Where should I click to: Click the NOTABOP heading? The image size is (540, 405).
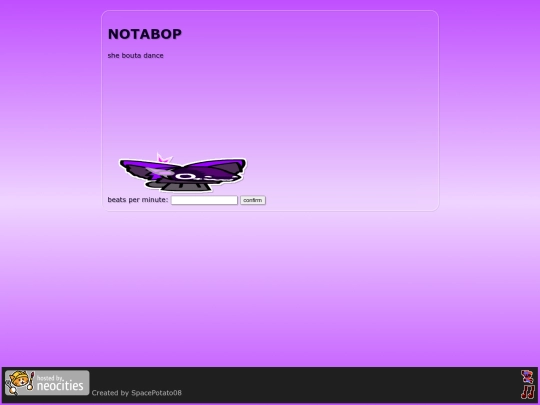pos(145,34)
